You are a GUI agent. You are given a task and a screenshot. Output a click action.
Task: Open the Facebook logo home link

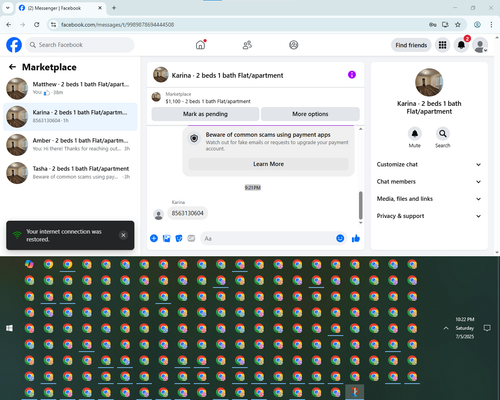(x=14, y=45)
